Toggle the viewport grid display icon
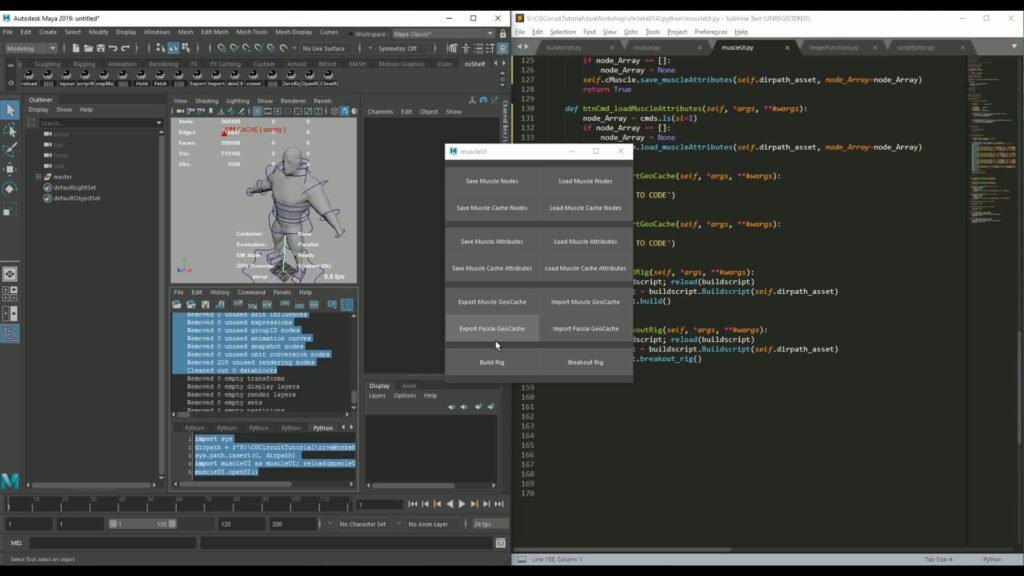The height and width of the screenshot is (576, 1024). pyautogui.click(x=257, y=112)
